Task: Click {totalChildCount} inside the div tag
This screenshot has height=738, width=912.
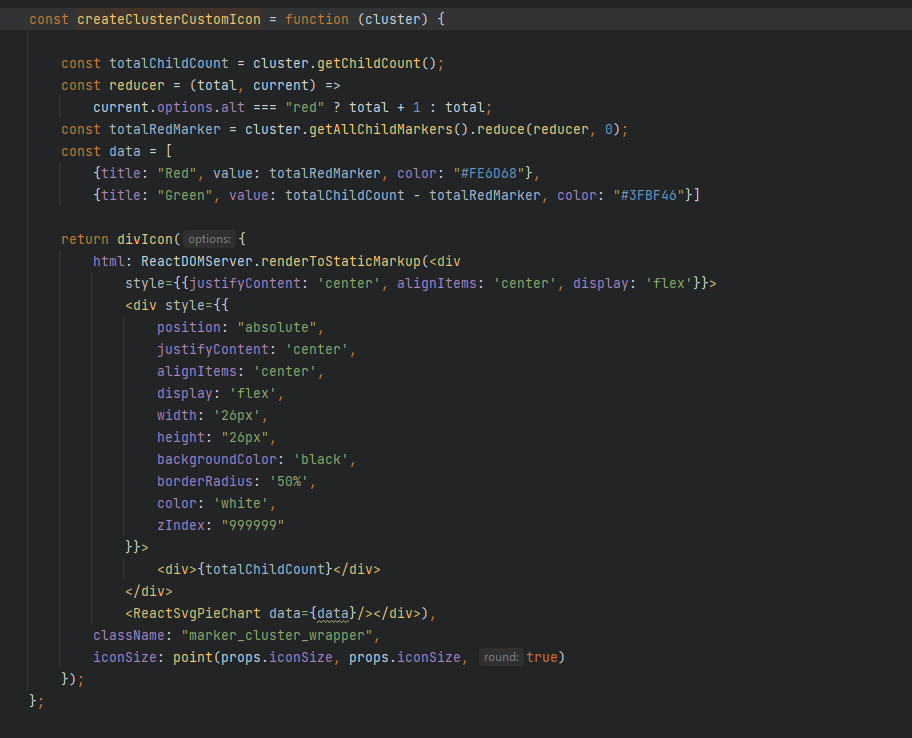Action: coord(265,569)
